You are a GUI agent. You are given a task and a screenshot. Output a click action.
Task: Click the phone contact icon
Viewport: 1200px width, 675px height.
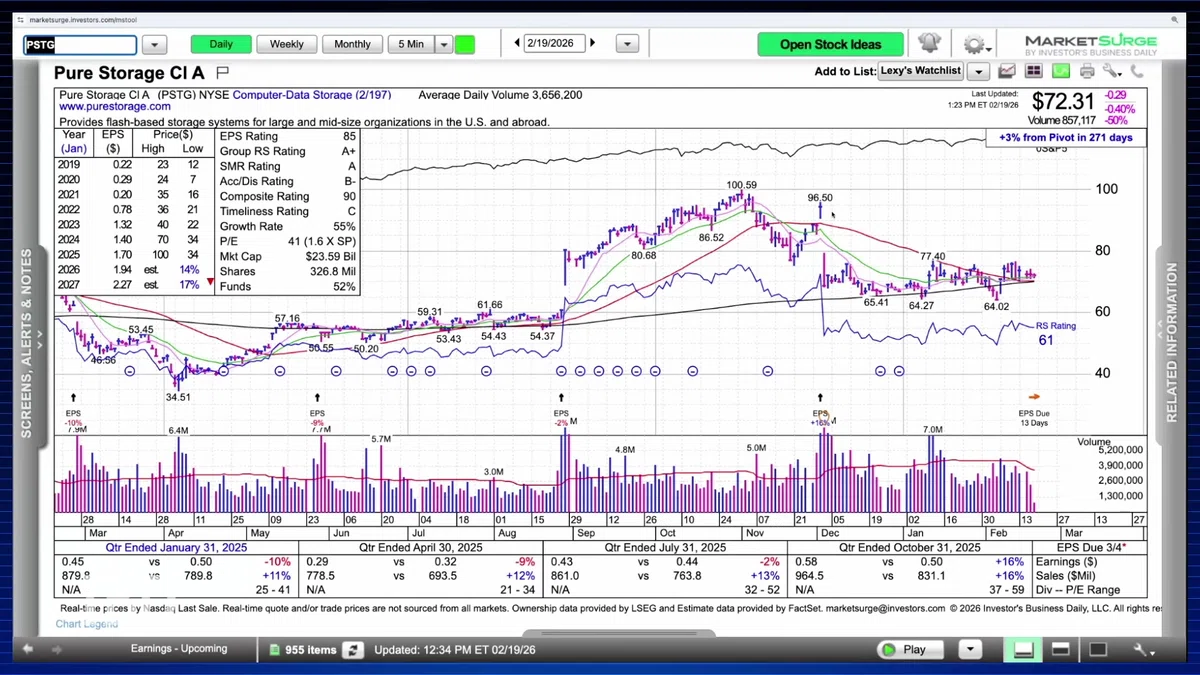[x=1137, y=71]
